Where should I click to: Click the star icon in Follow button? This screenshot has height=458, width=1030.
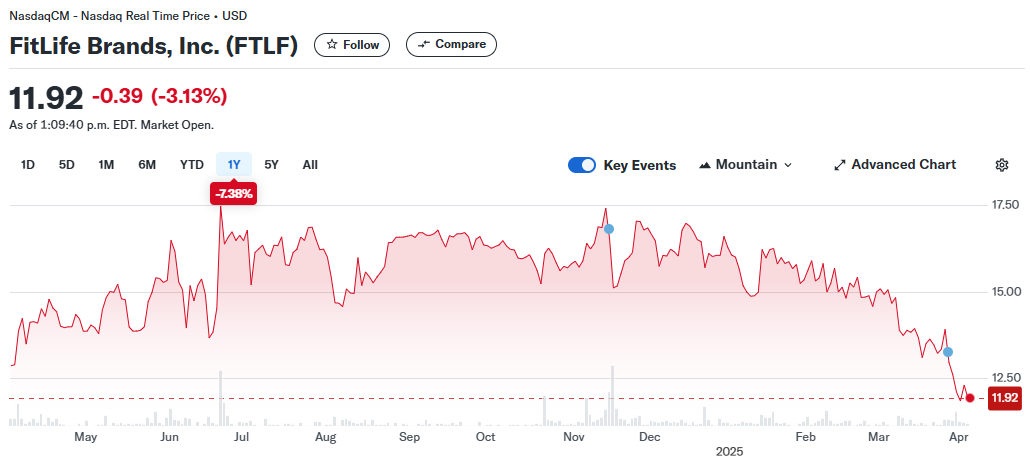click(332, 45)
